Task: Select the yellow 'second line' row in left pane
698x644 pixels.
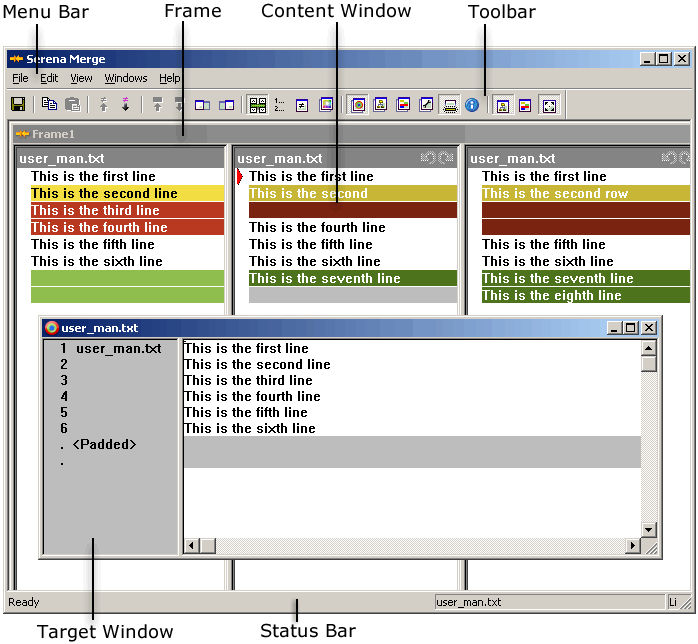Action: [x=127, y=193]
